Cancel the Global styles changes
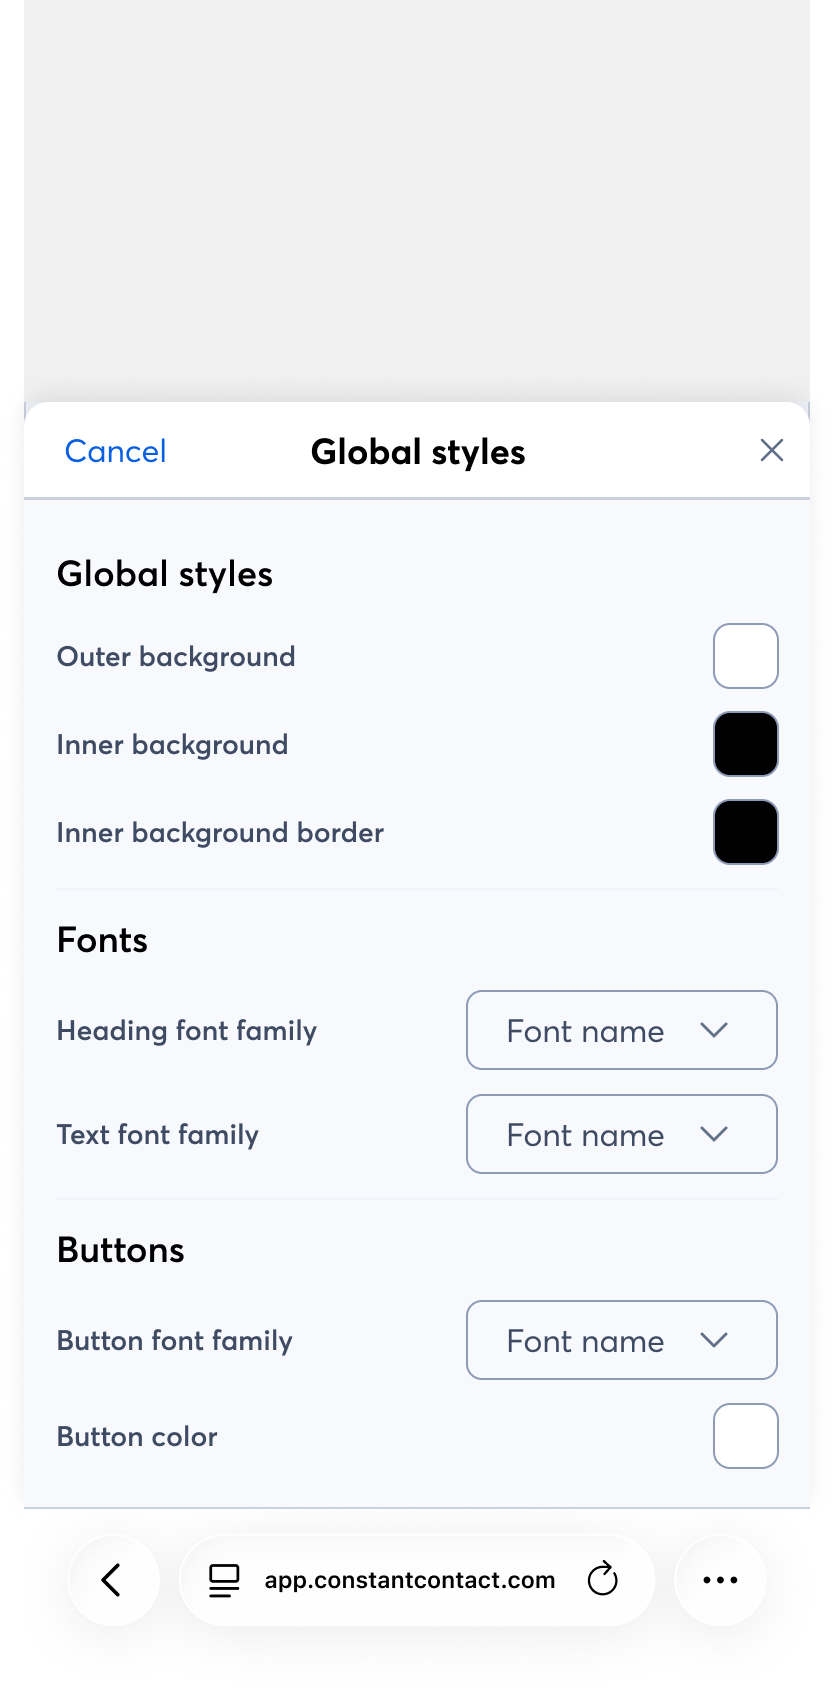The width and height of the screenshot is (834, 1704). click(115, 451)
